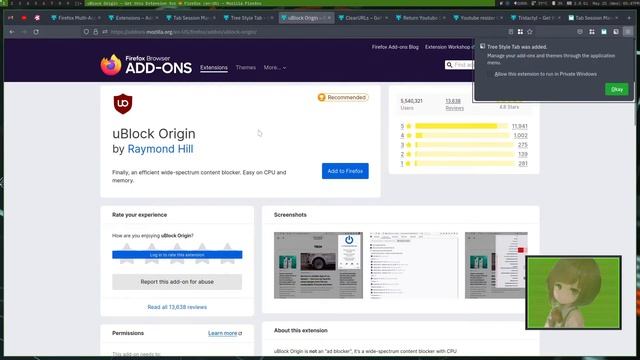Click the shield-shaped toolbar icon left of grid

(580, 32)
